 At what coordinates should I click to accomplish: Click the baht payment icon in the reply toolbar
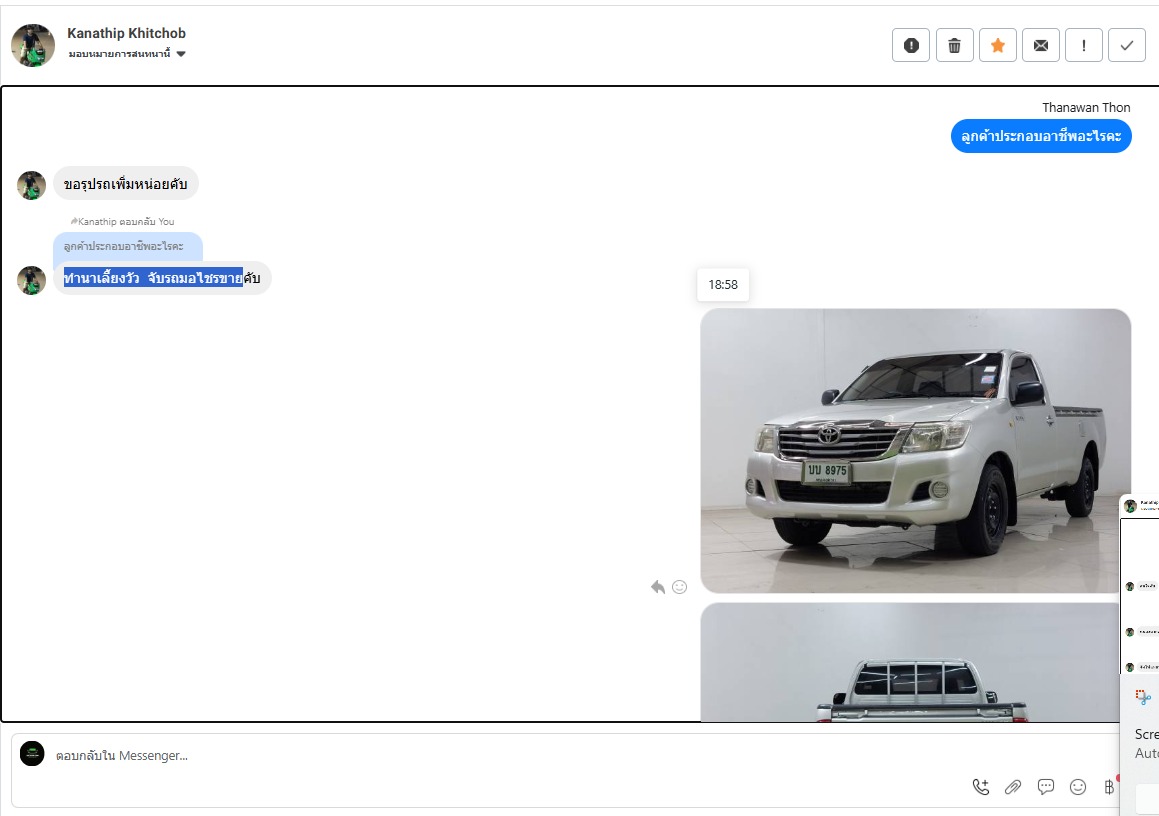pyautogui.click(x=1109, y=787)
